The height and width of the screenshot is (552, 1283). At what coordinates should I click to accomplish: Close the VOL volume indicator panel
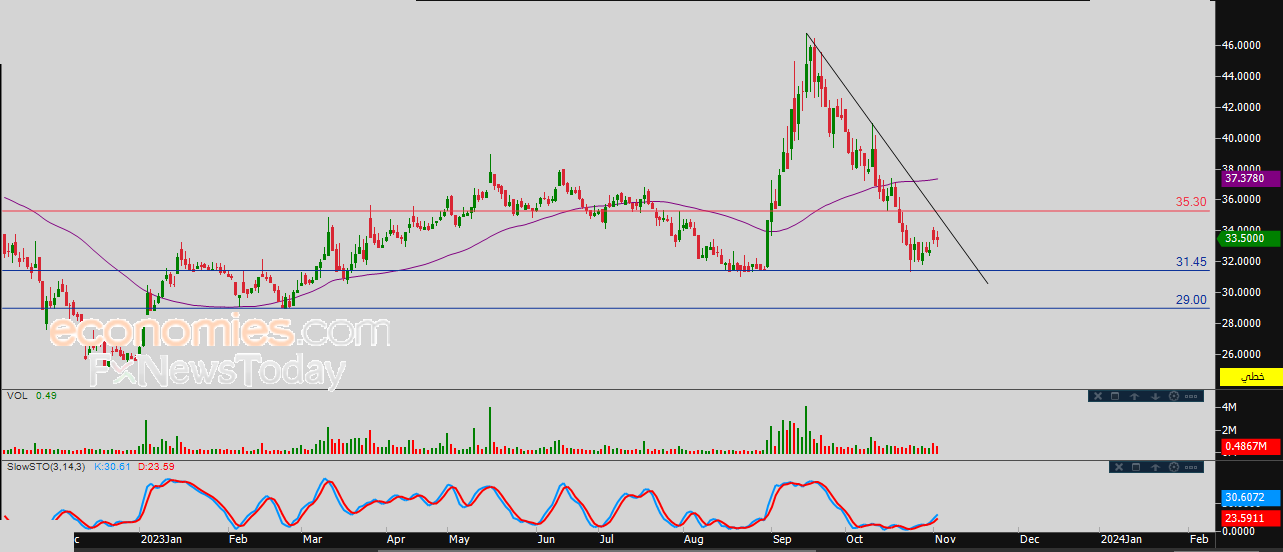tap(1098, 396)
